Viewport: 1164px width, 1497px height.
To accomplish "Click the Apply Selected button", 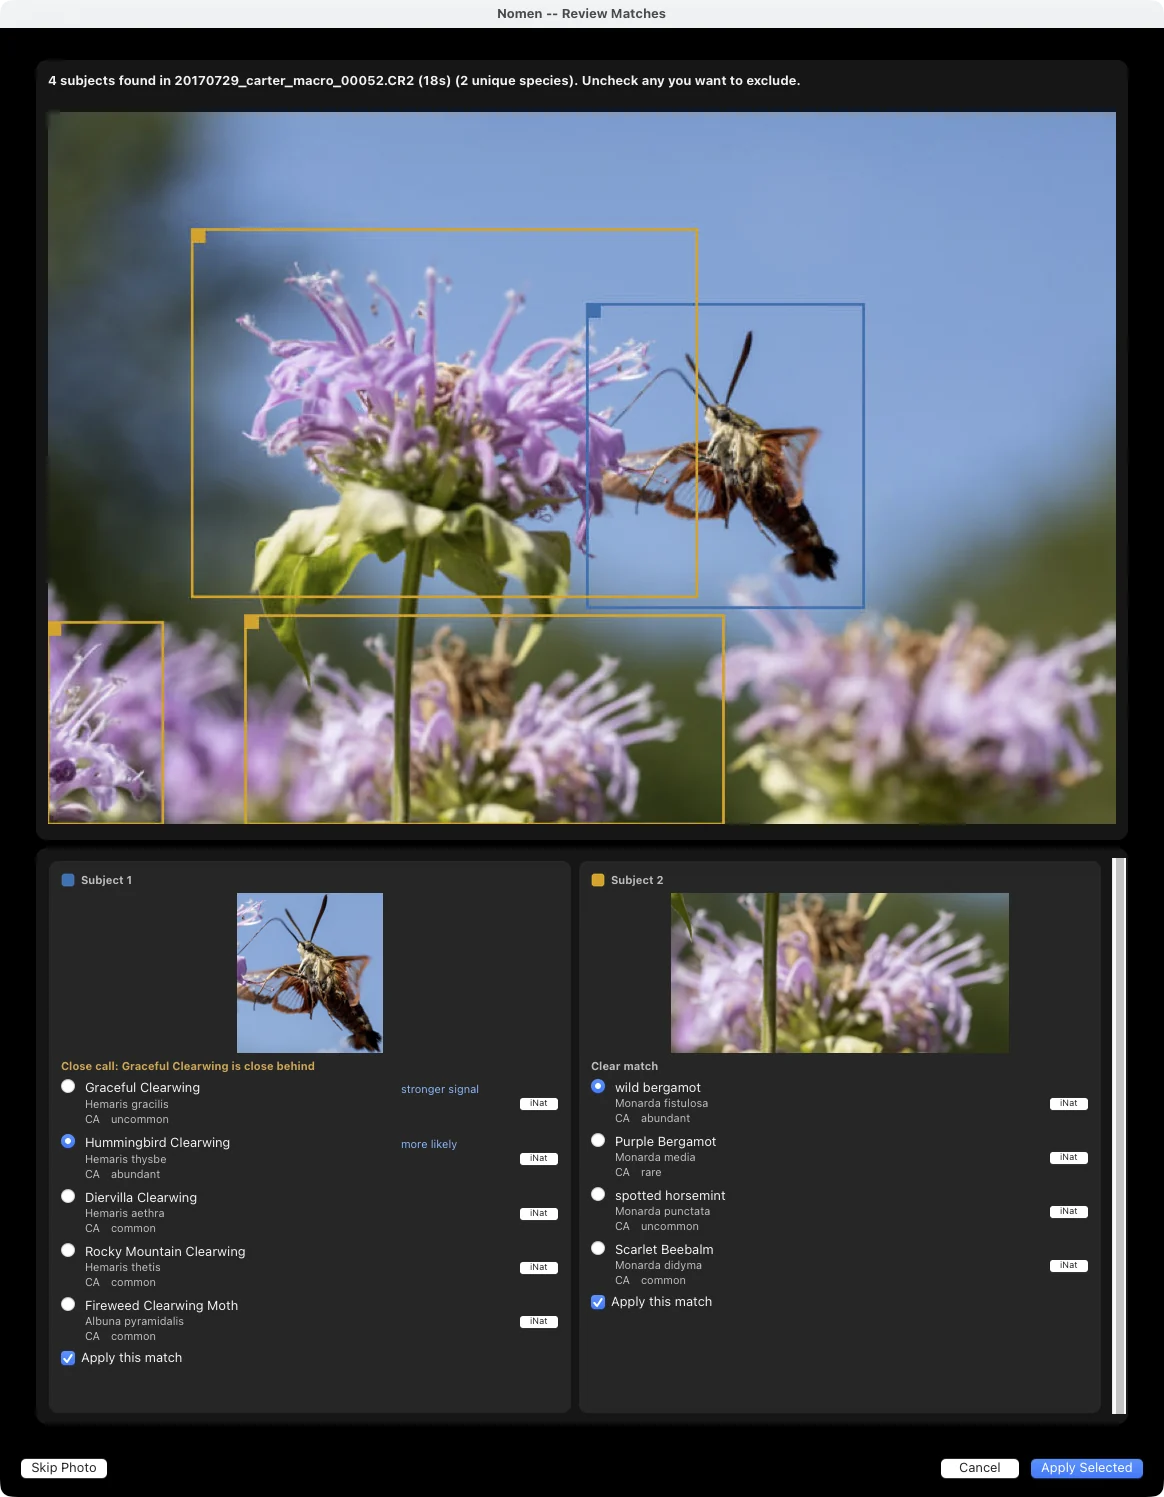I will (x=1087, y=1468).
